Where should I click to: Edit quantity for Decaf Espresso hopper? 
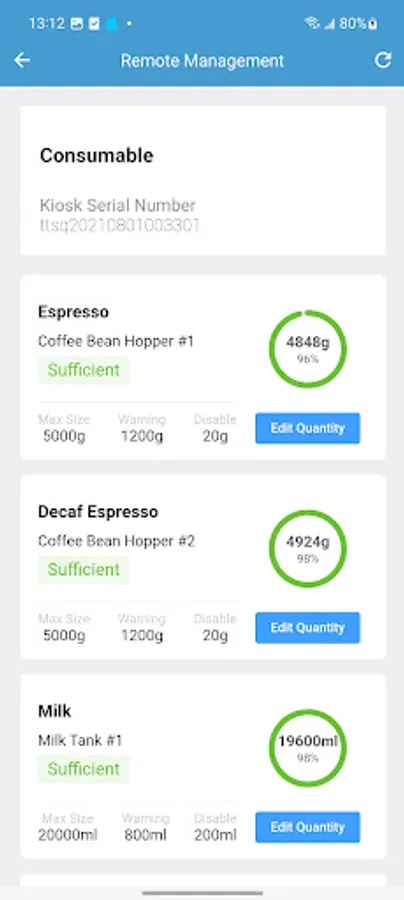pos(308,627)
